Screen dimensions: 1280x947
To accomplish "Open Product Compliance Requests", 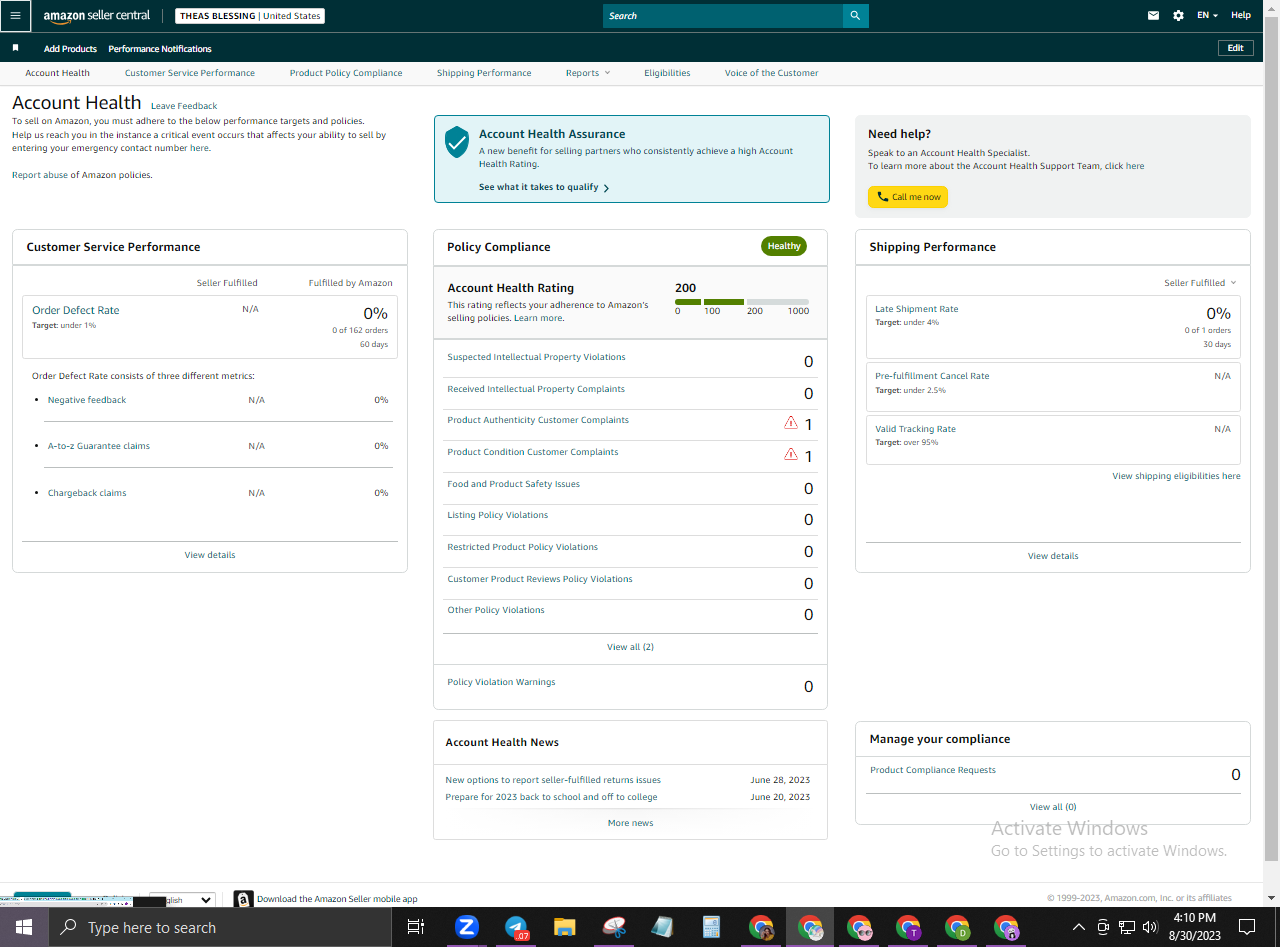I will pyautogui.click(x=933, y=770).
